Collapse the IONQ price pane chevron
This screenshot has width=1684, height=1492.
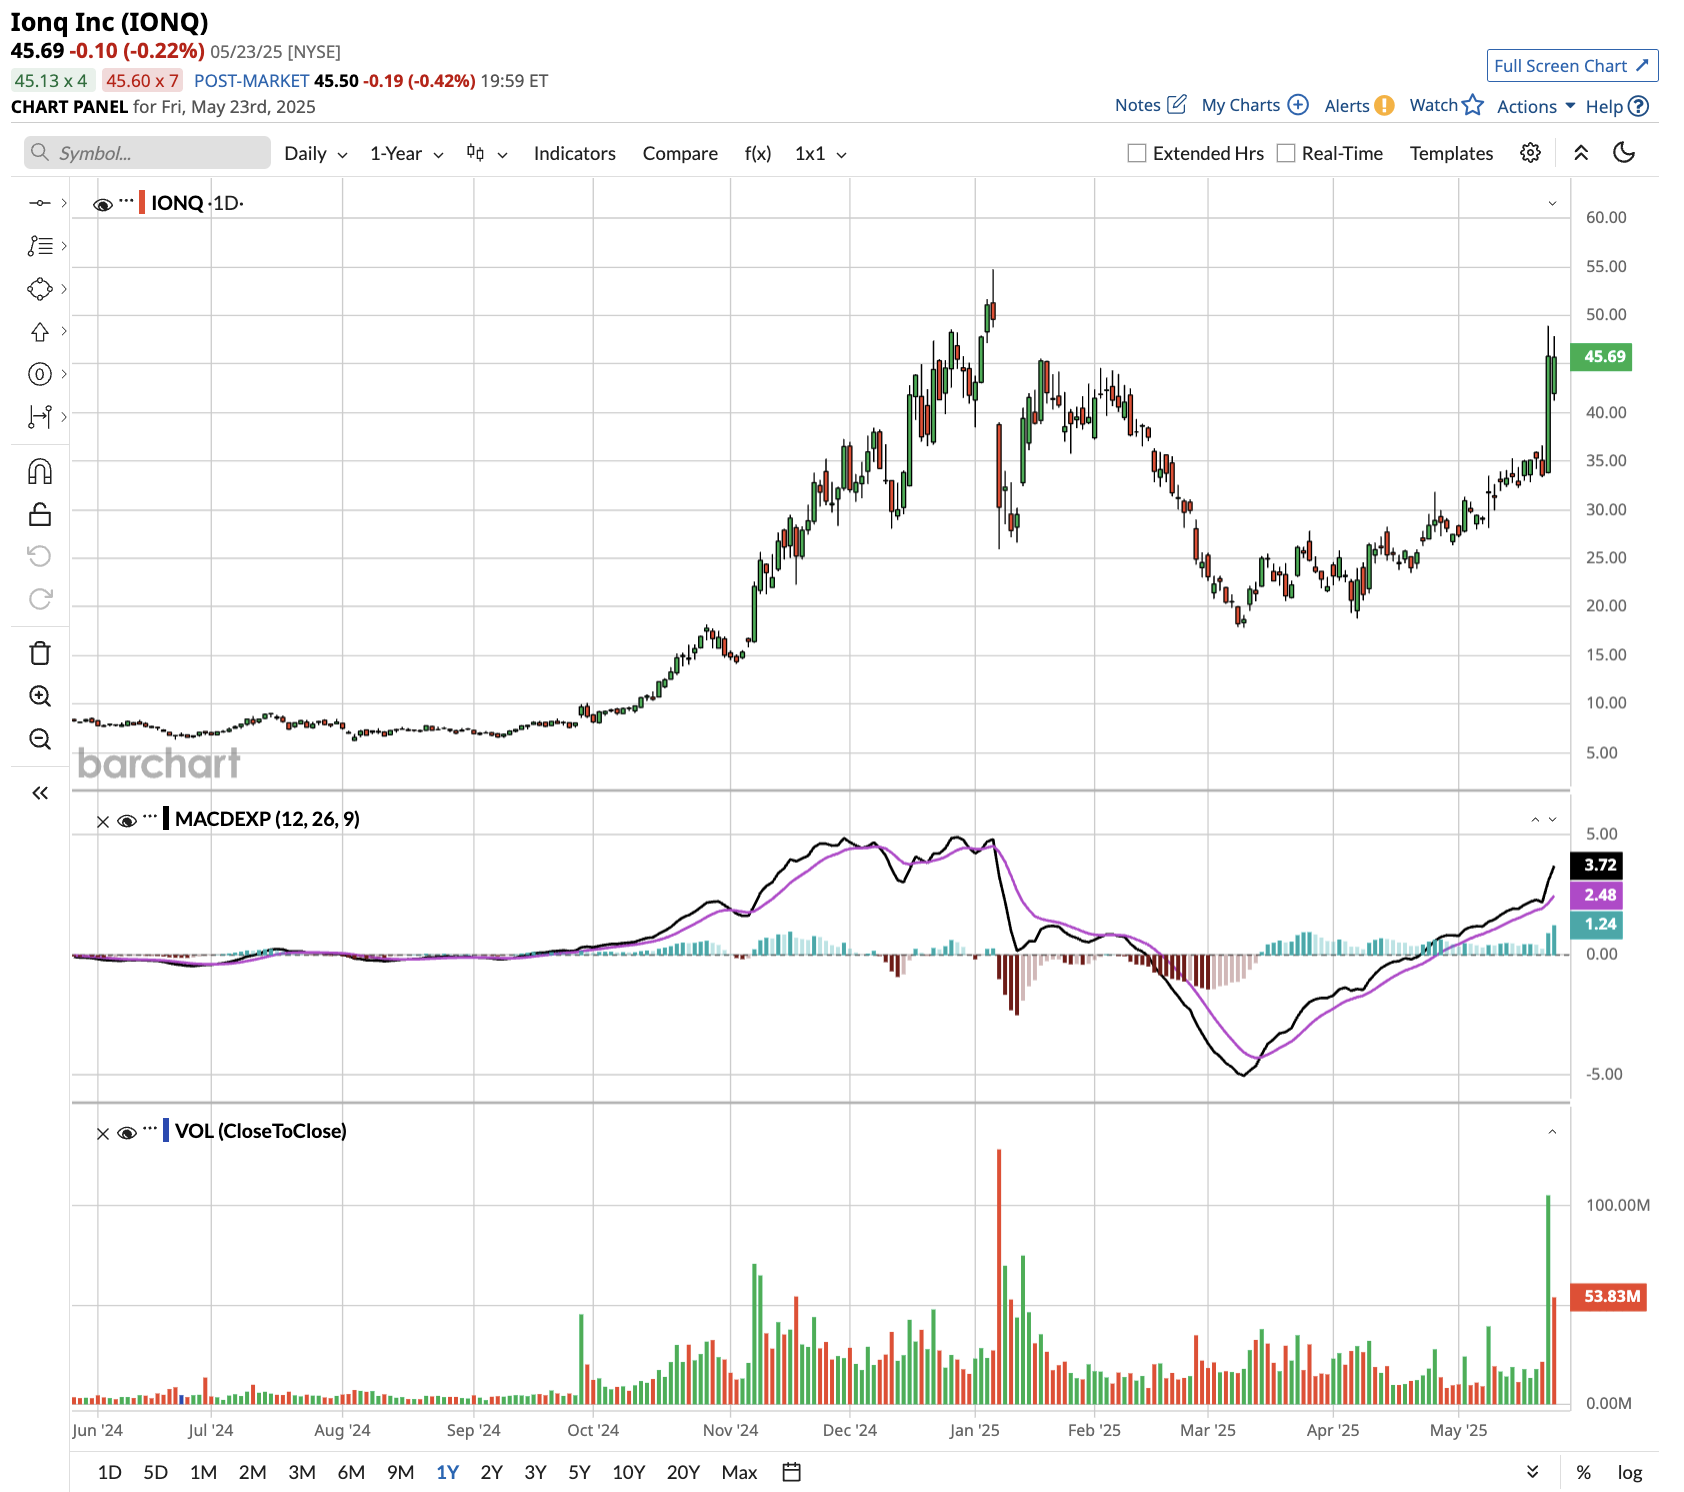[1552, 203]
